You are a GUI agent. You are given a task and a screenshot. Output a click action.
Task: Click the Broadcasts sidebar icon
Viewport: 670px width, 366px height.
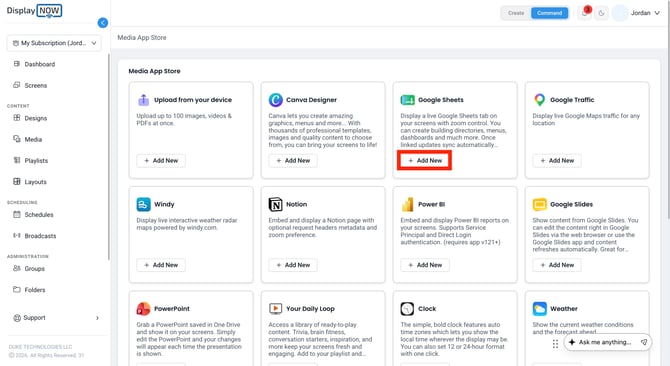pos(17,235)
